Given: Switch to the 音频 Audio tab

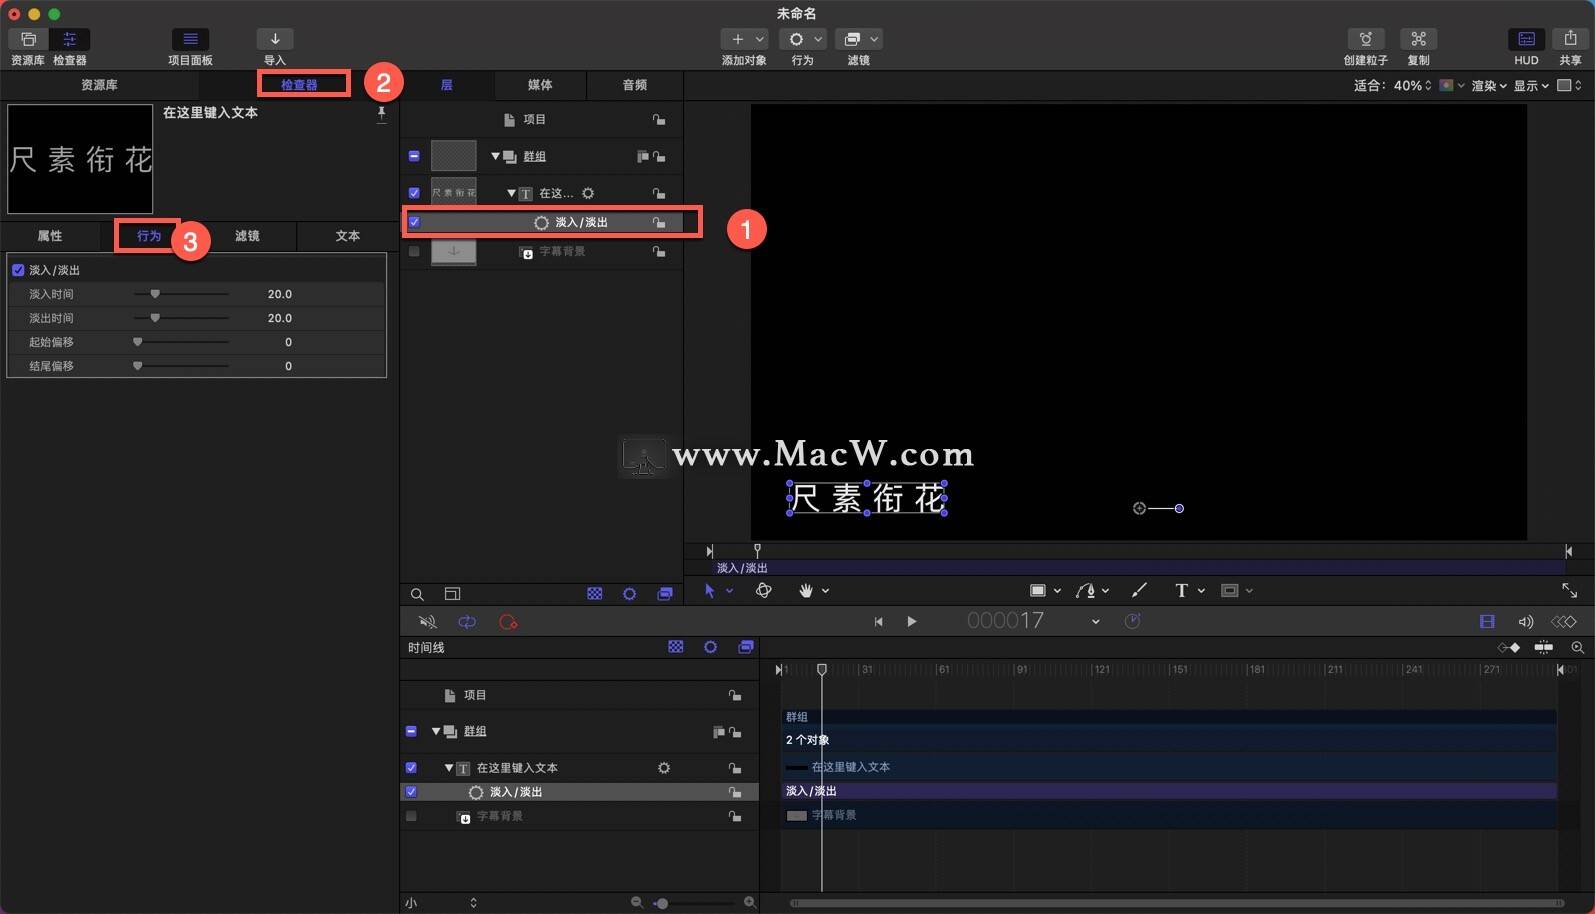Looking at the screenshot, I should 635,85.
